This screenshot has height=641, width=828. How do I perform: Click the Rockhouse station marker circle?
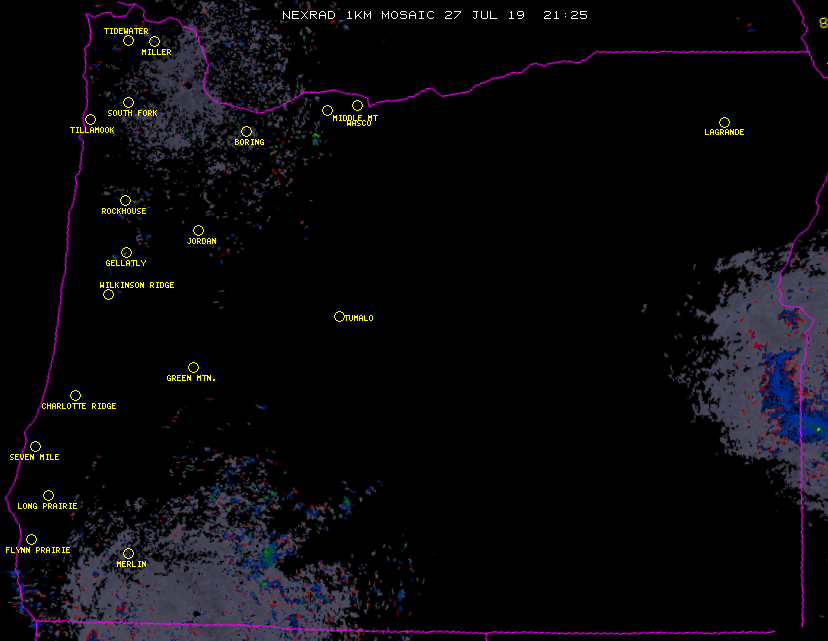(x=125, y=201)
